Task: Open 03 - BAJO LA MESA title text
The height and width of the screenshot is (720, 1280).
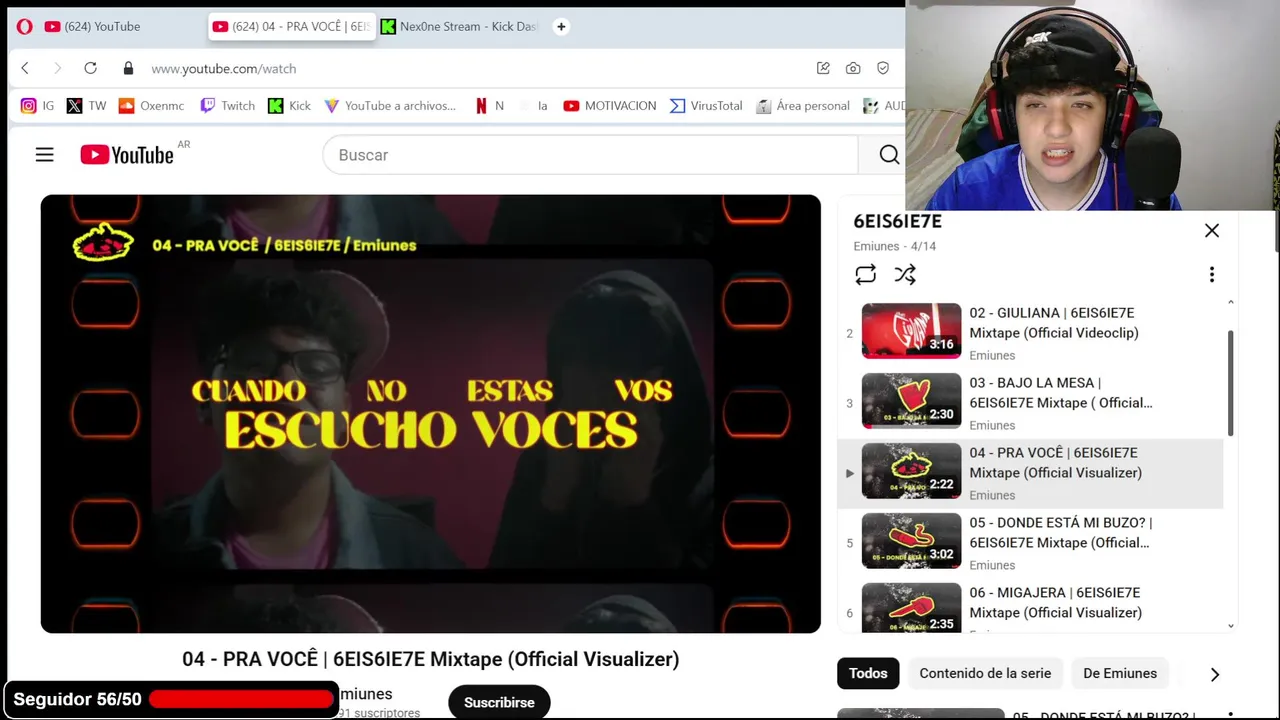Action: click(1061, 393)
